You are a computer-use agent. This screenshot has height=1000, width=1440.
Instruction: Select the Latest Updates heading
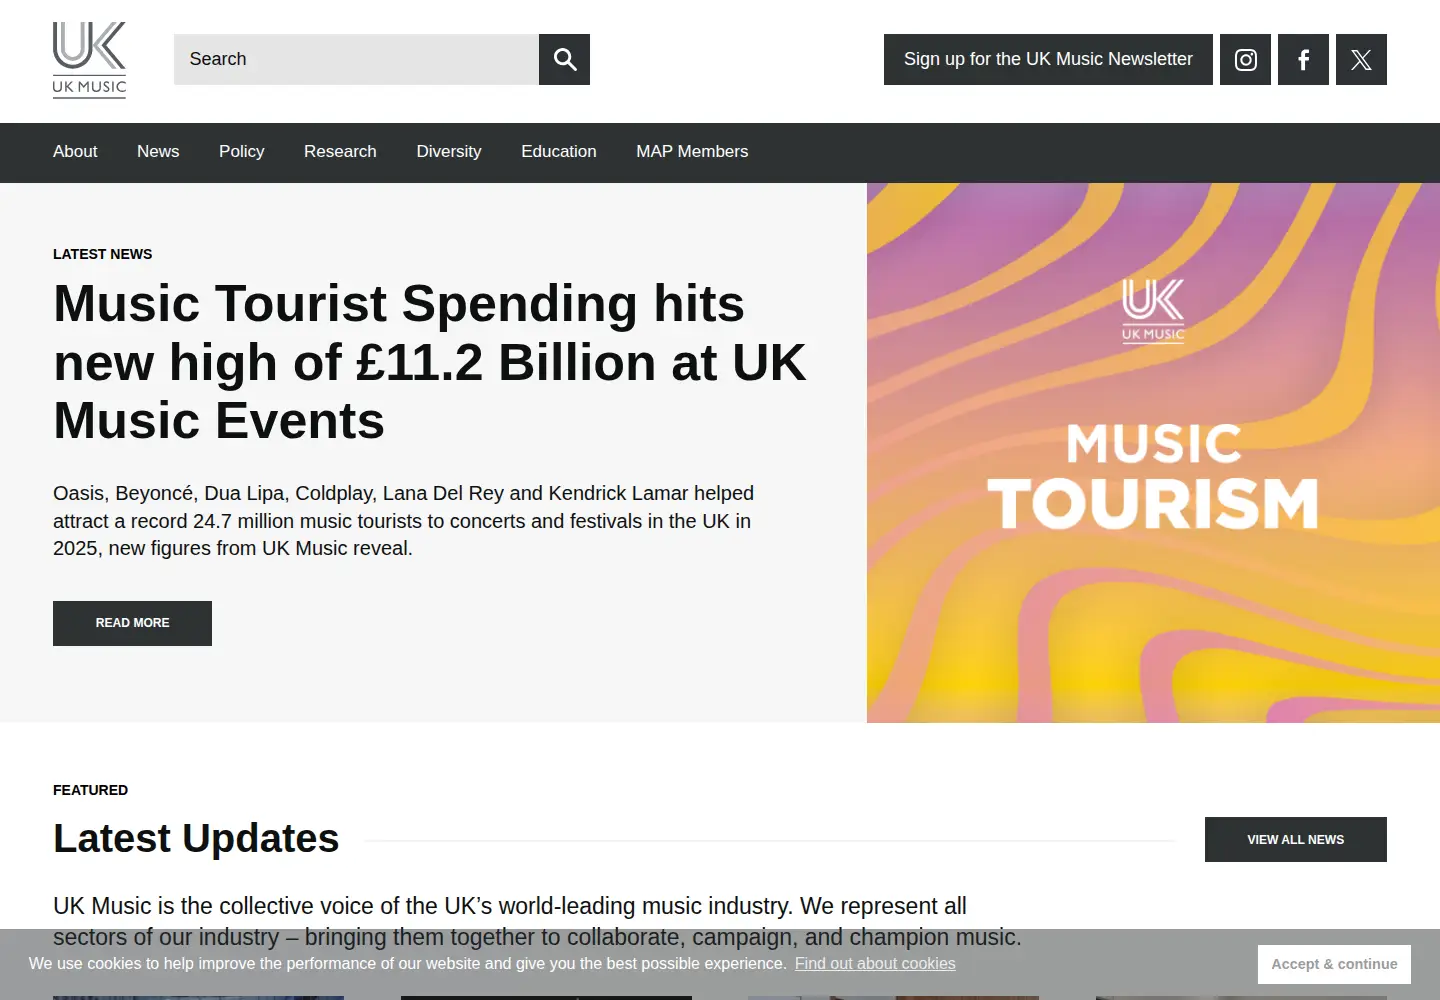pos(196,839)
